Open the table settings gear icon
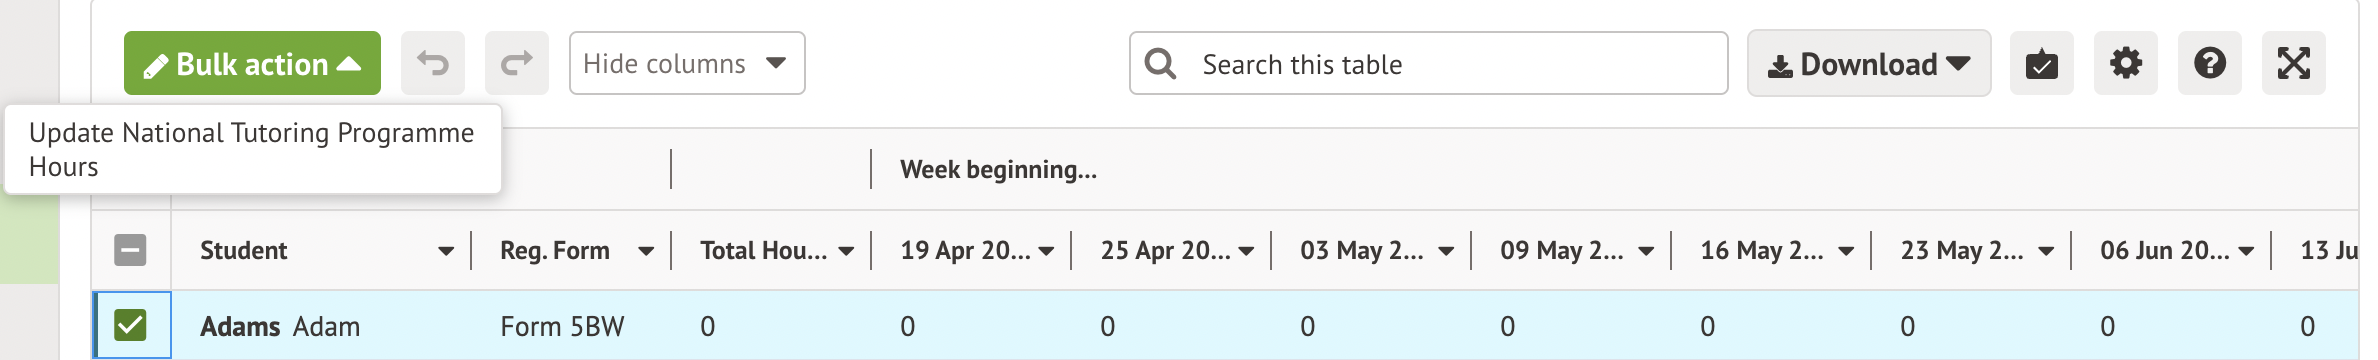Image resolution: width=2378 pixels, height=360 pixels. pyautogui.click(x=2126, y=63)
